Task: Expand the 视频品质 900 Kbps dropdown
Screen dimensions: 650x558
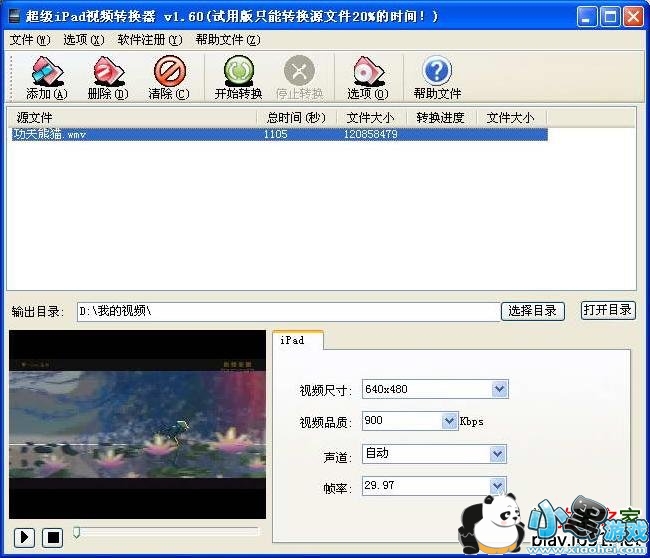Action: coord(449,421)
